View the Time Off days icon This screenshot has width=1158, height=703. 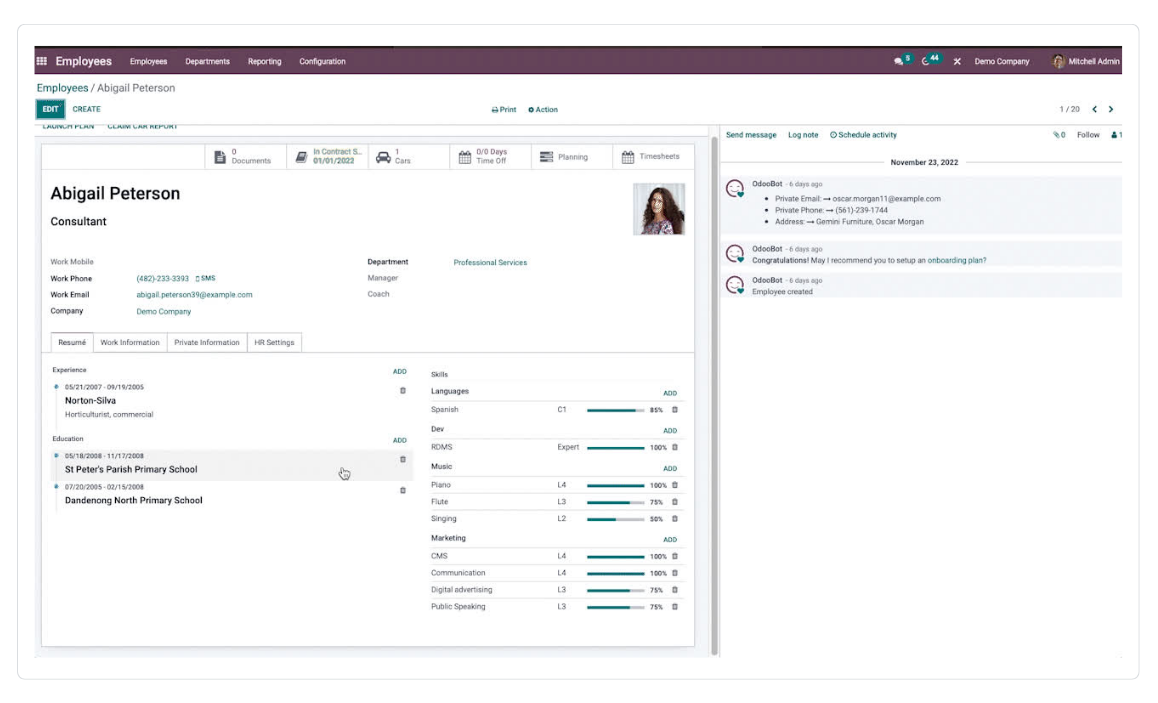pos(464,156)
